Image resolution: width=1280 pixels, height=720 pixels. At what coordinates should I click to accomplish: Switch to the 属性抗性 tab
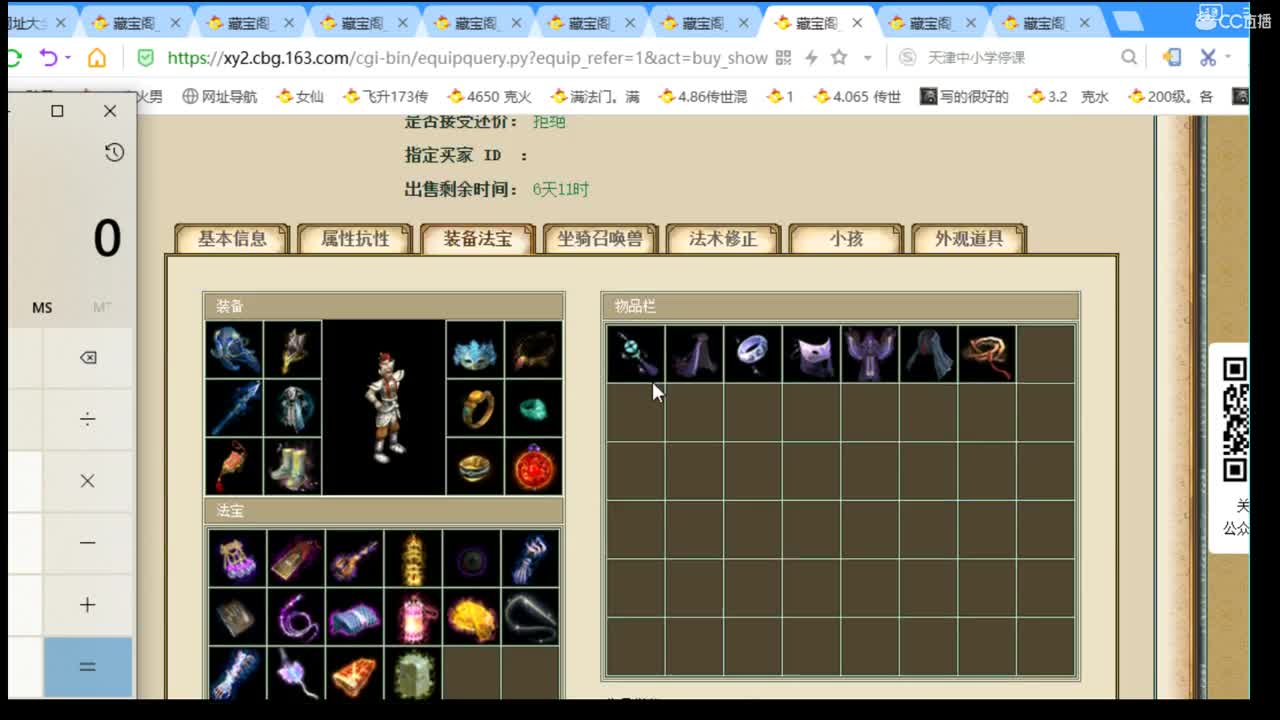(355, 239)
